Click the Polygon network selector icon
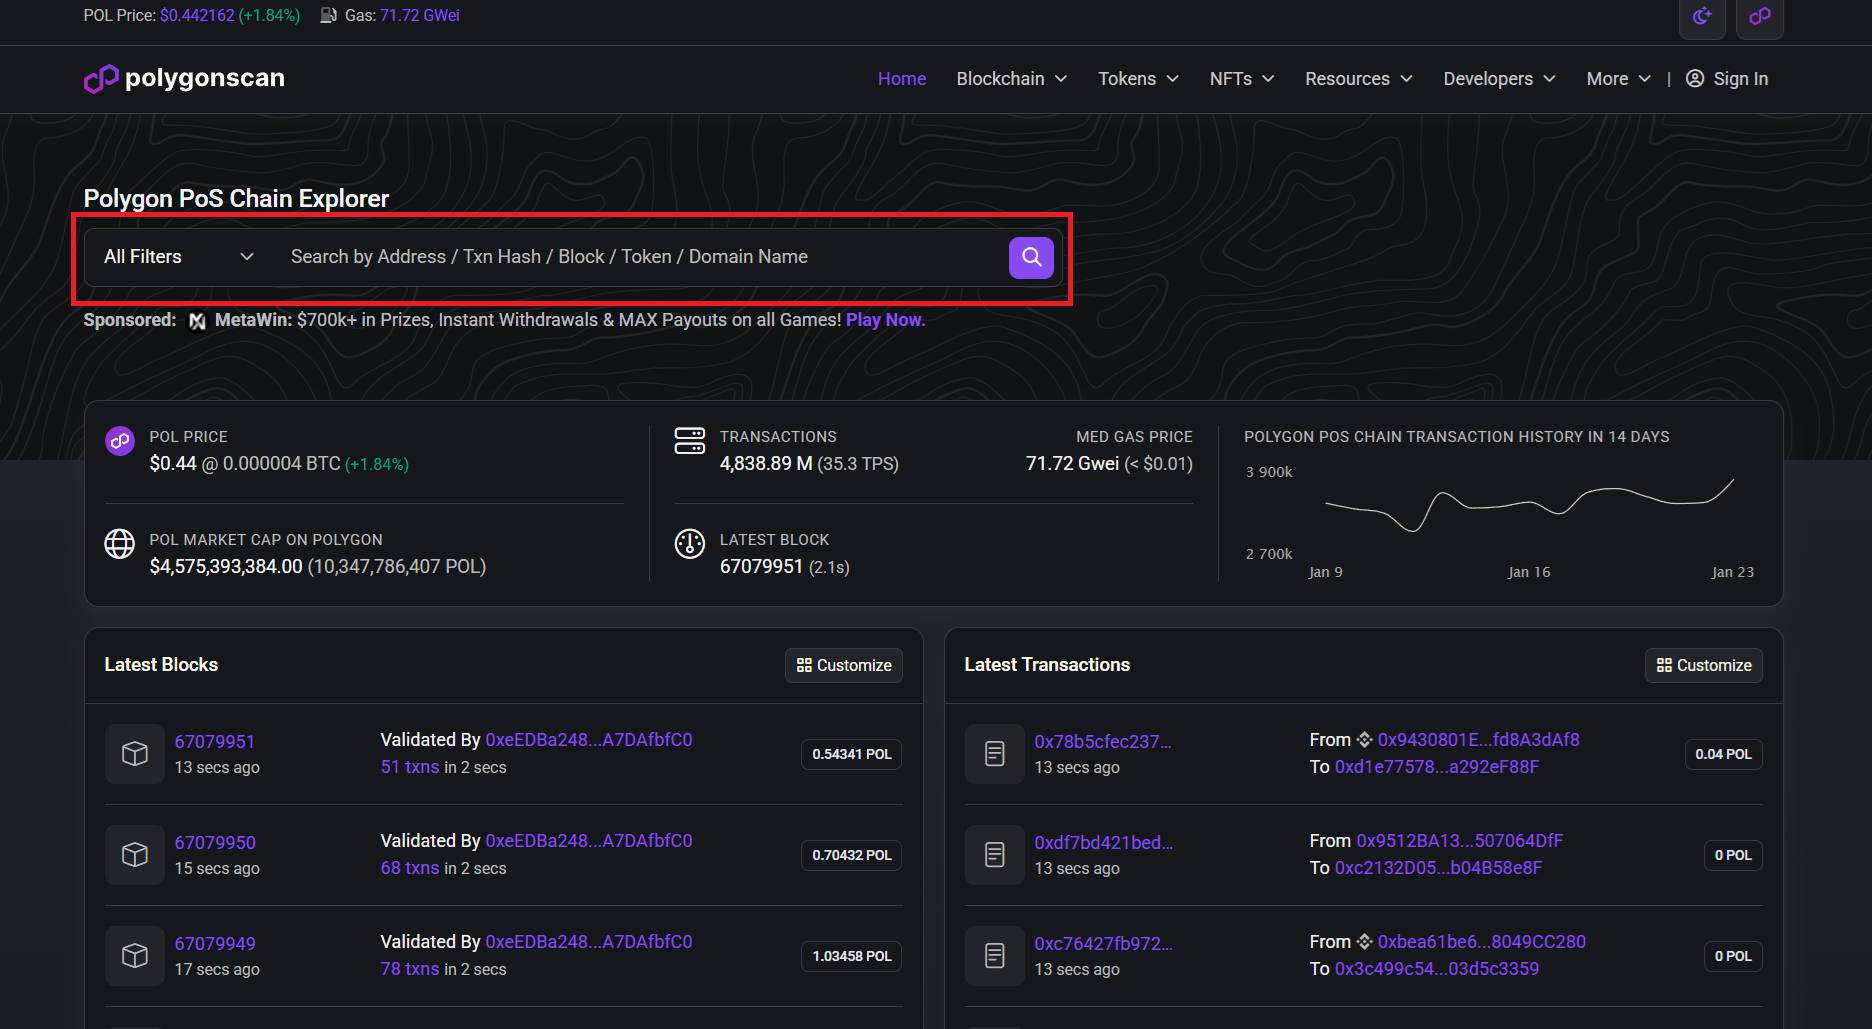This screenshot has height=1029, width=1872. 1759,17
